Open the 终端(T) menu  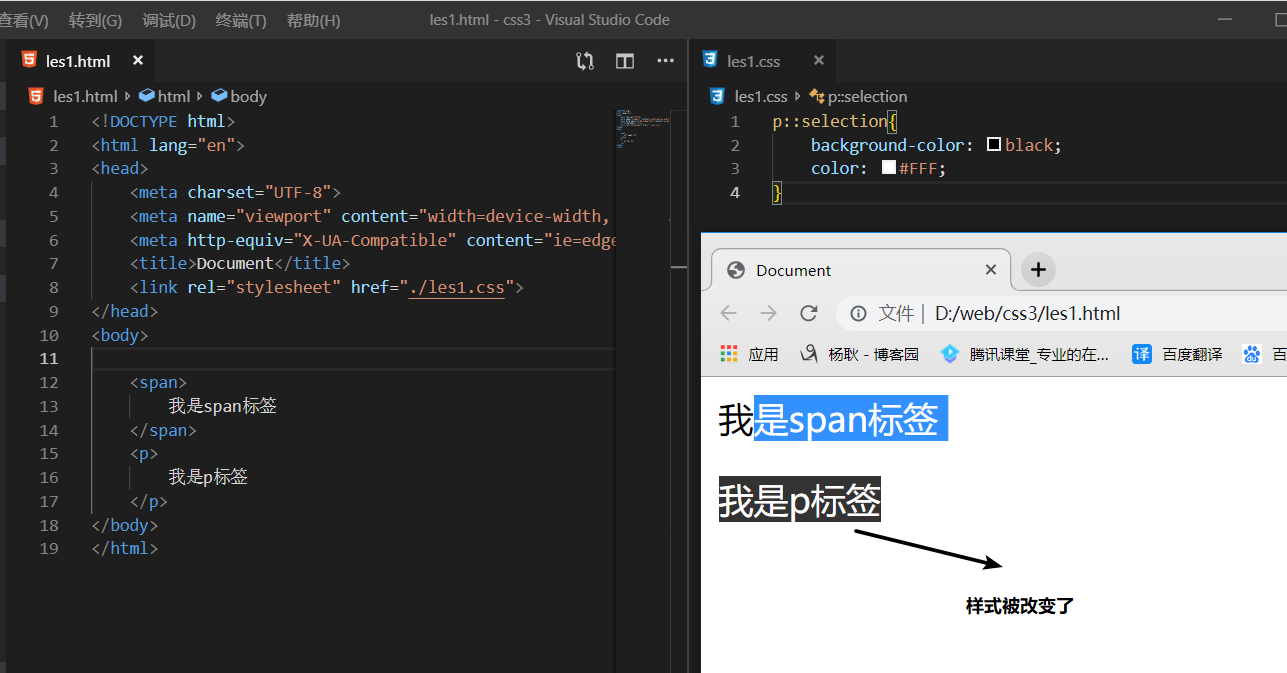(x=241, y=20)
